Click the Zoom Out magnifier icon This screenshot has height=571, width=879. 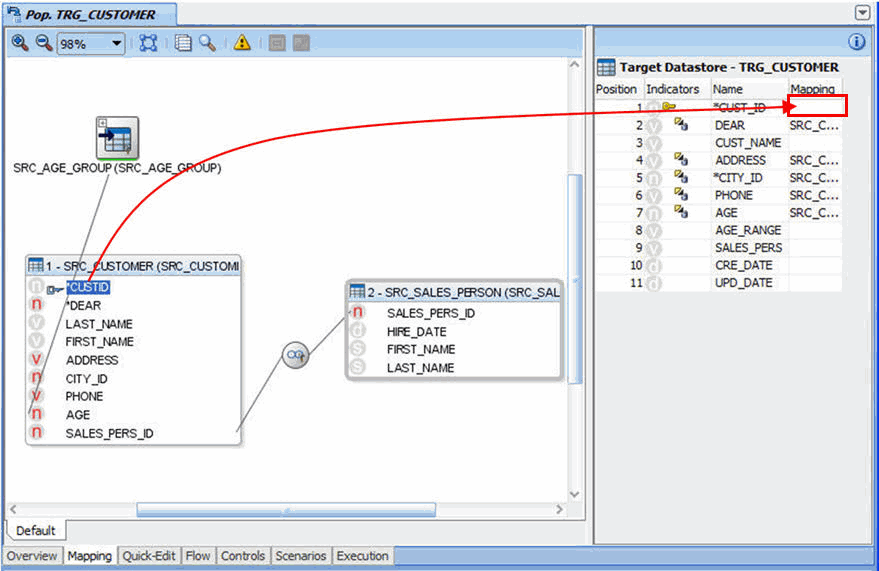pos(44,43)
